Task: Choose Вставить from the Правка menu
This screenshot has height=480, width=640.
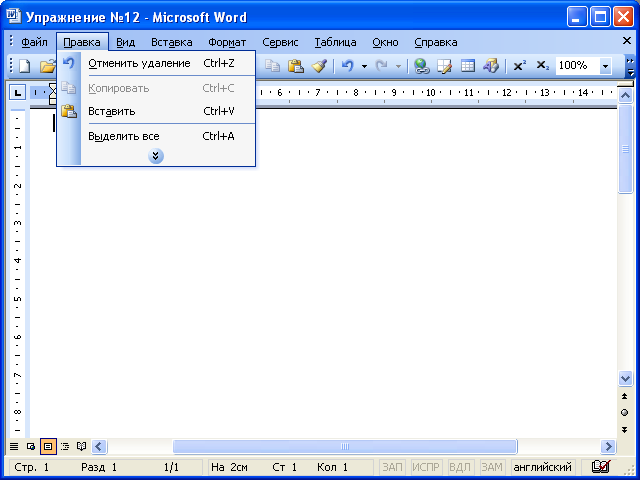Action: [x=156, y=111]
